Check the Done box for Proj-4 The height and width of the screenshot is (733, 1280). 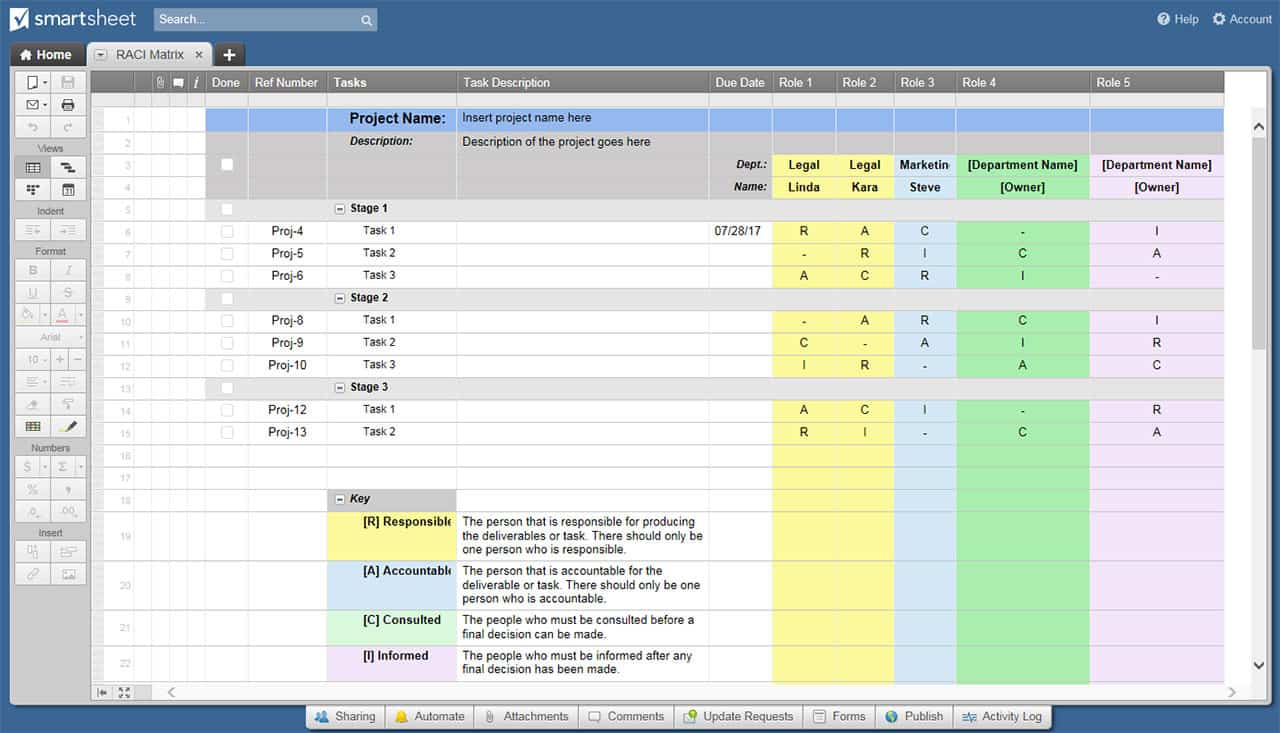(227, 231)
